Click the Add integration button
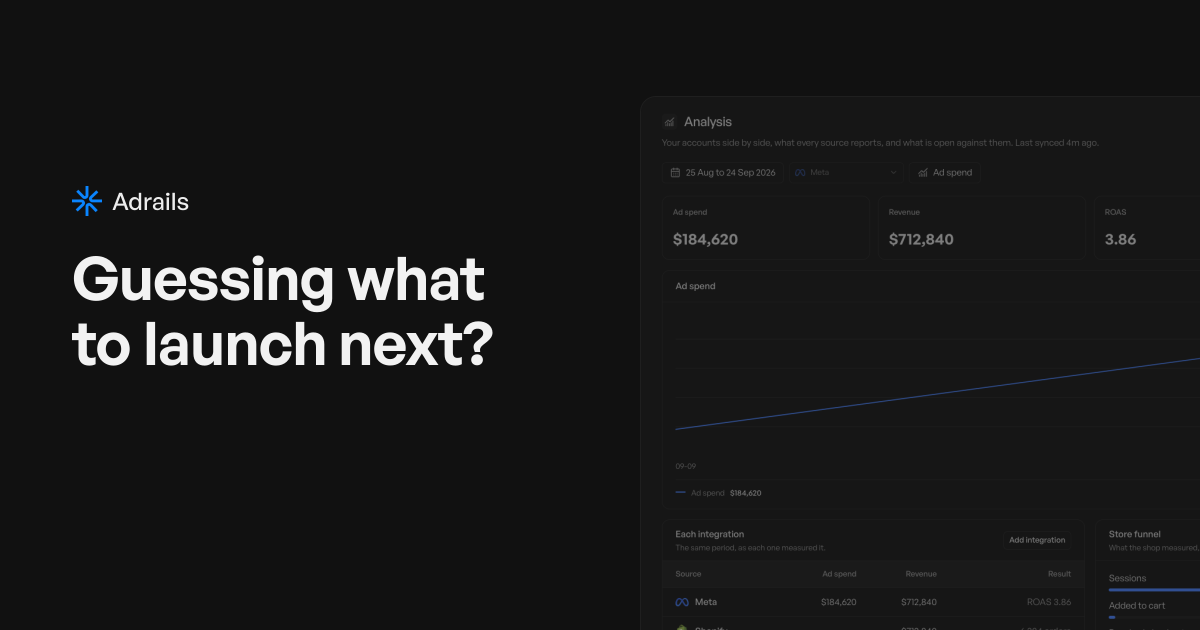This screenshot has width=1200, height=630. 1037,540
